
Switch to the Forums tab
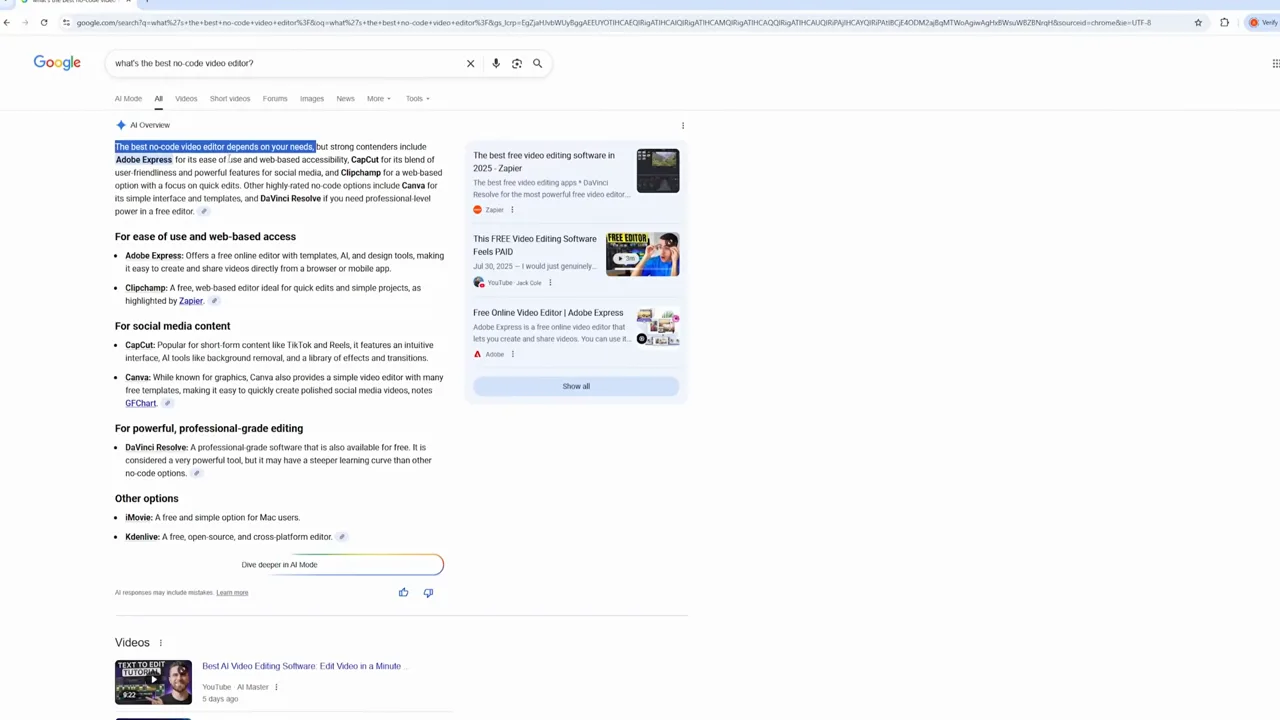click(x=275, y=98)
